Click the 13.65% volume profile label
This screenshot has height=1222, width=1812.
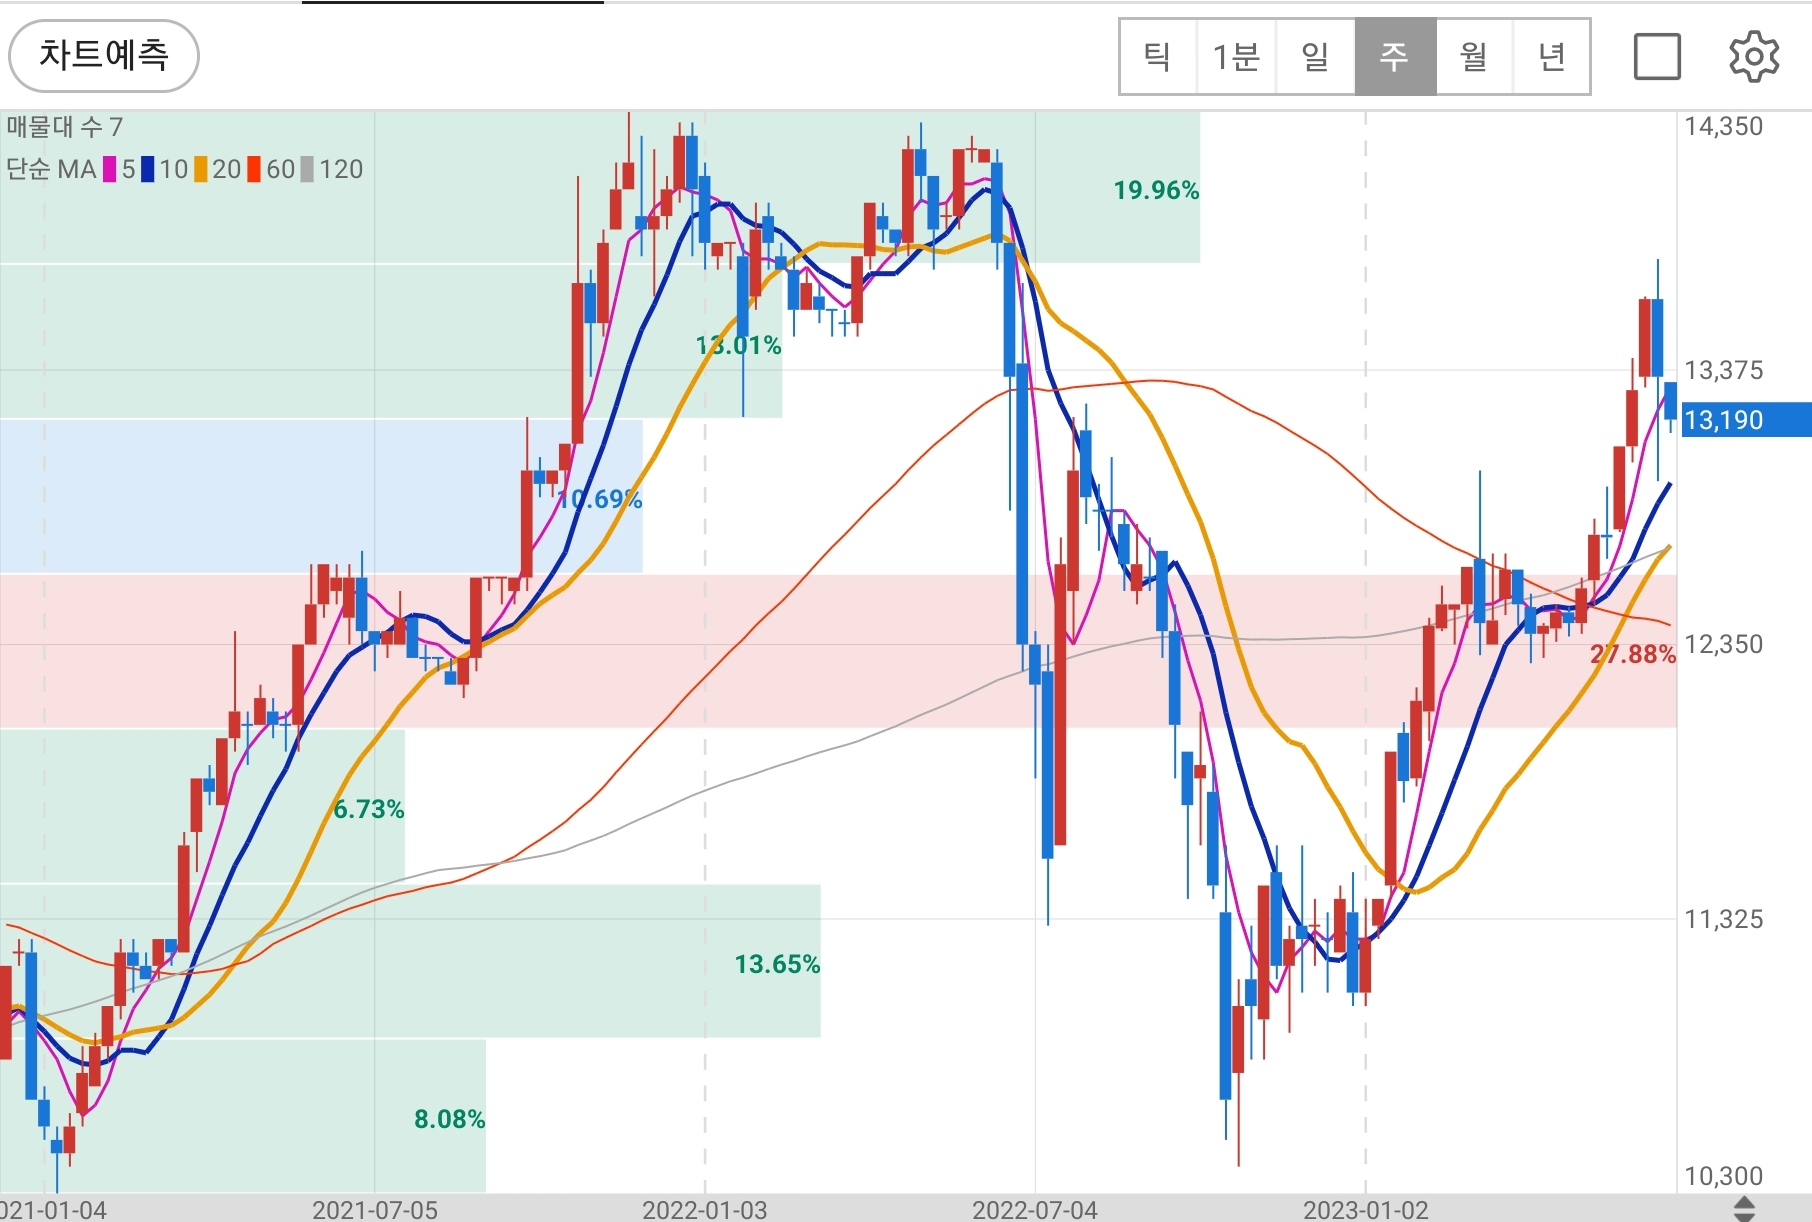(777, 964)
